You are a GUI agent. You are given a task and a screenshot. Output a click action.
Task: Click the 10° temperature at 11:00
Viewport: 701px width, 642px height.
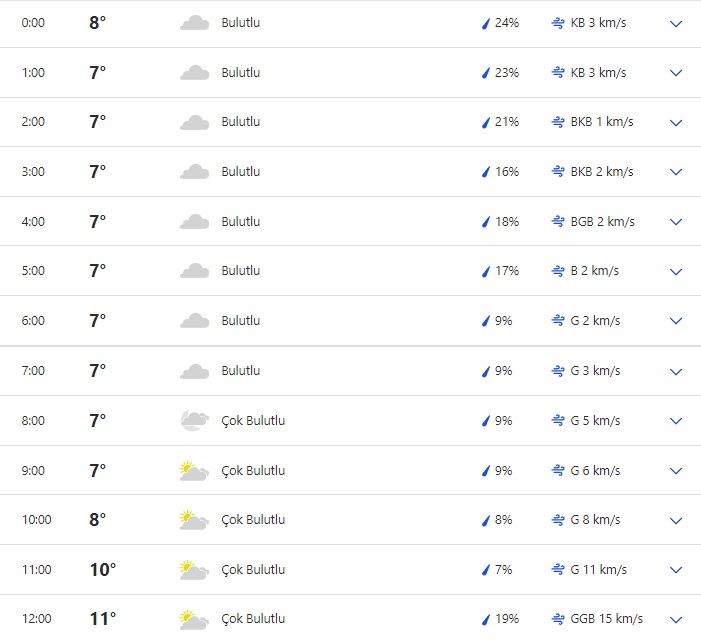tap(102, 570)
